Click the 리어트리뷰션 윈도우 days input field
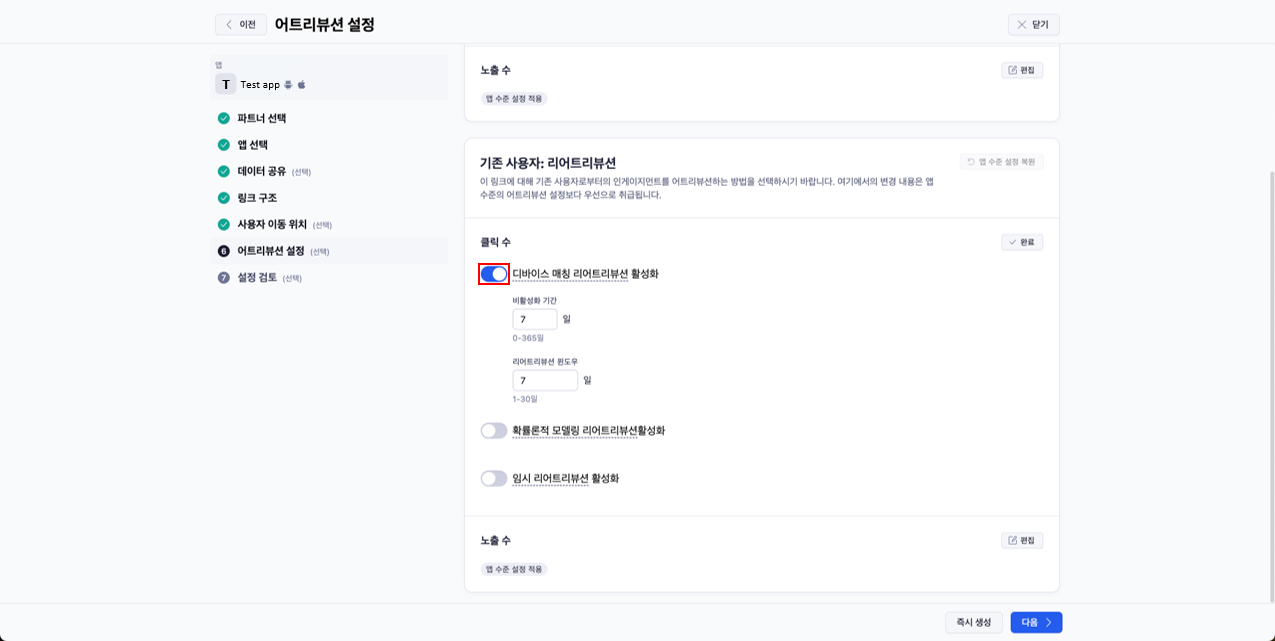The image size is (1275, 641). click(545, 381)
